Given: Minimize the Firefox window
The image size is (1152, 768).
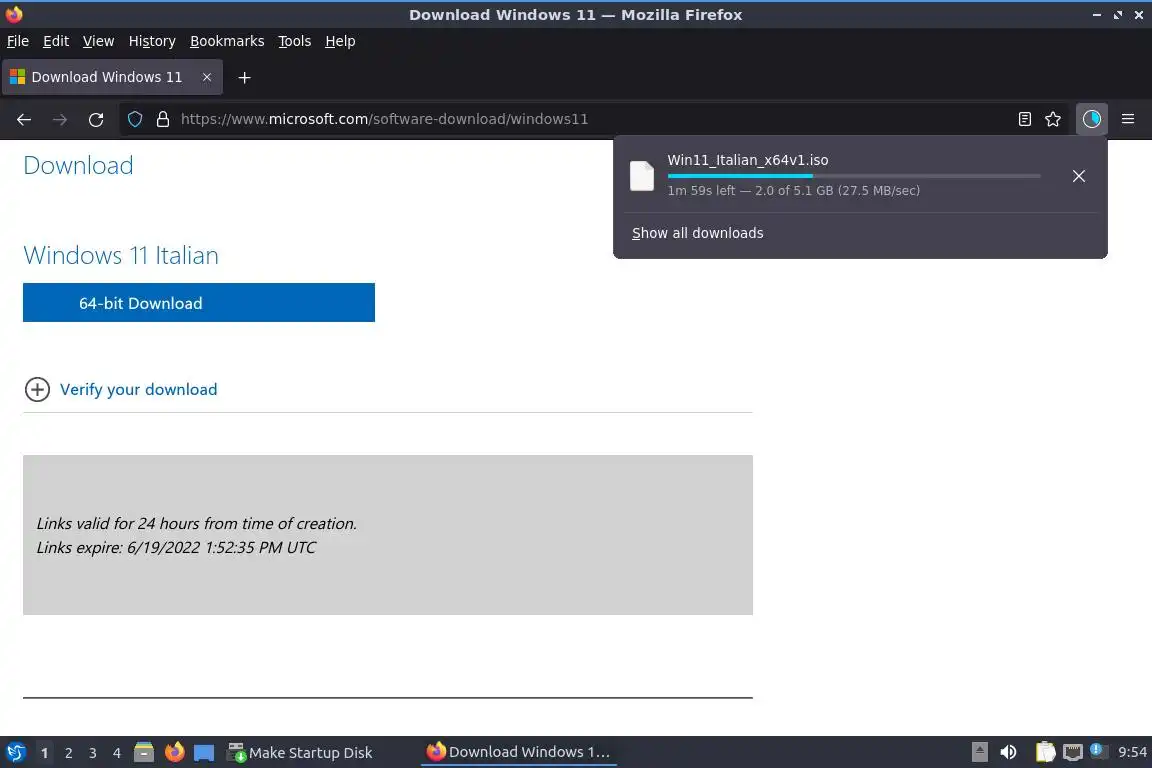Looking at the screenshot, I should pyautogui.click(x=1097, y=15).
